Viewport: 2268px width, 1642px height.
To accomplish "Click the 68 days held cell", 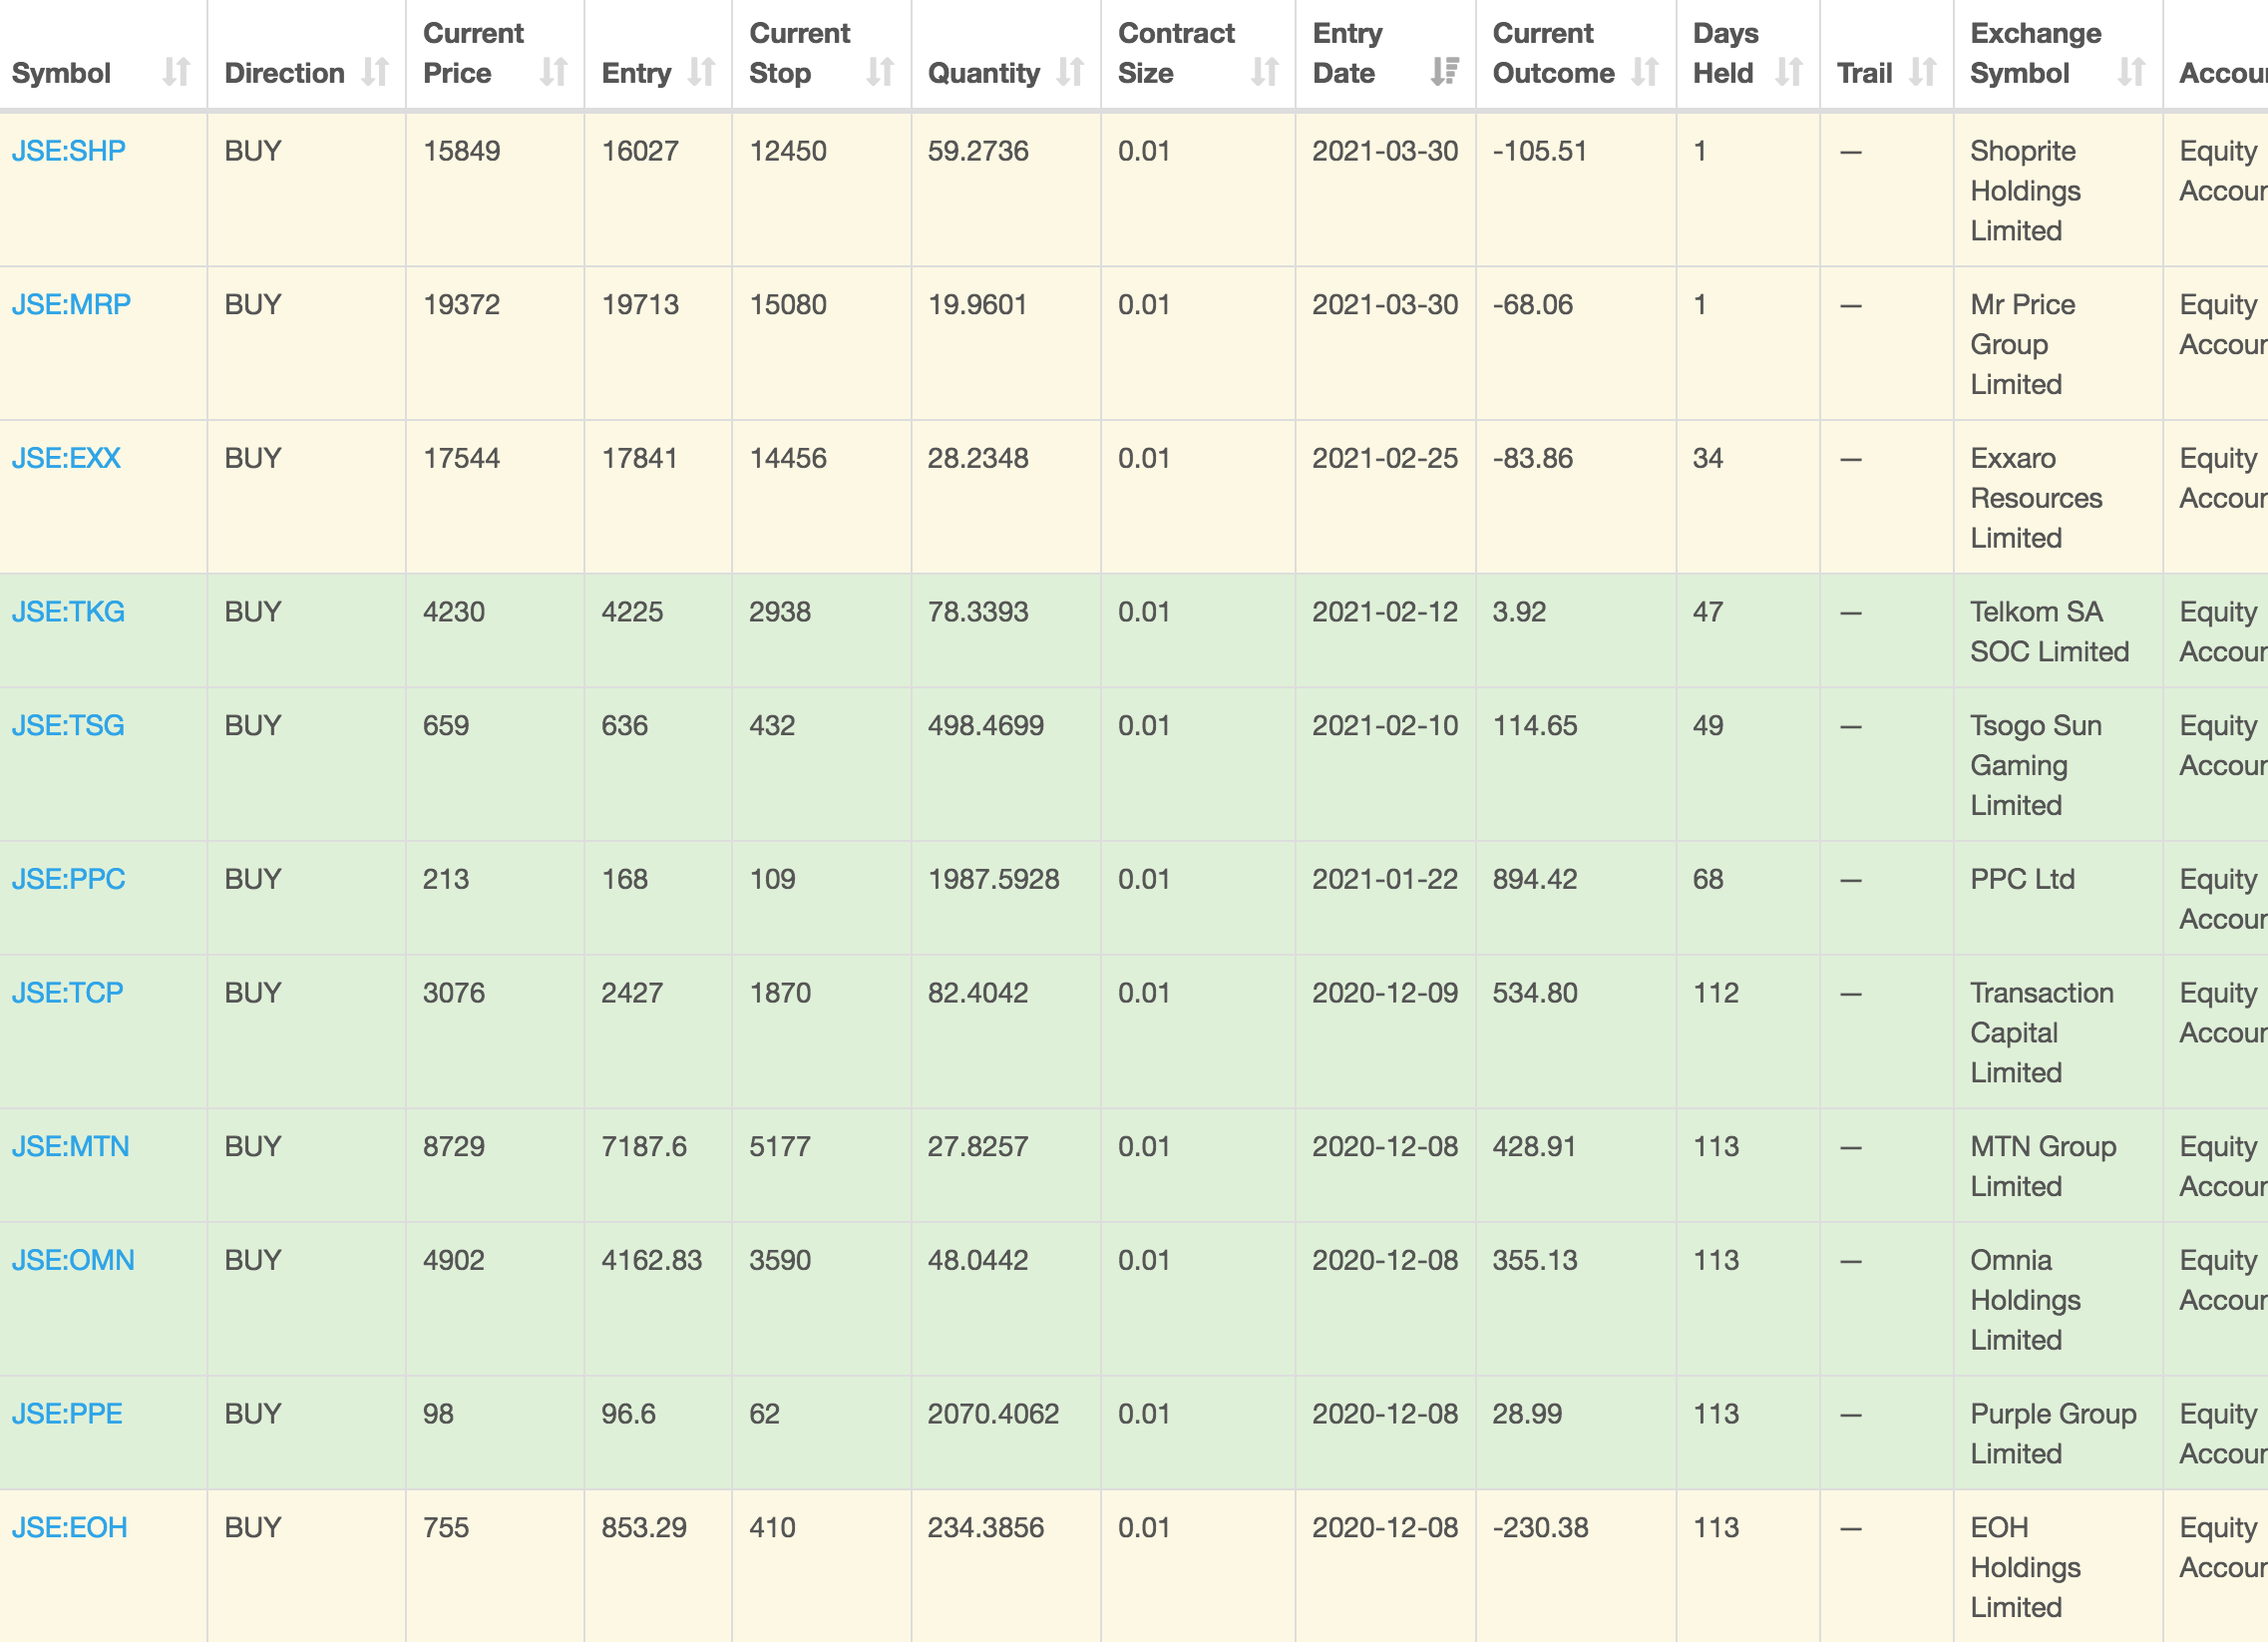I will (1748, 898).
